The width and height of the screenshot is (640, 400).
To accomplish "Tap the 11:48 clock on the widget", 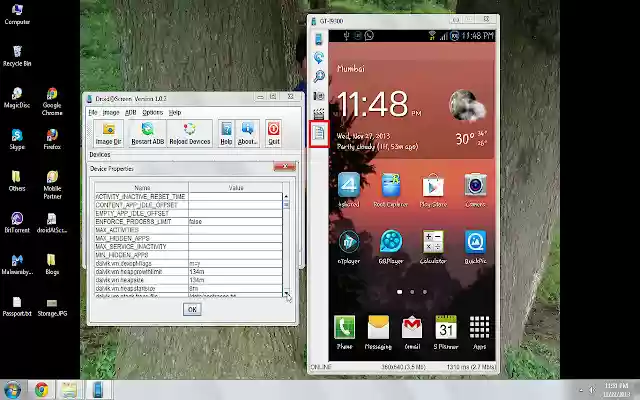I will pyautogui.click(x=372, y=104).
